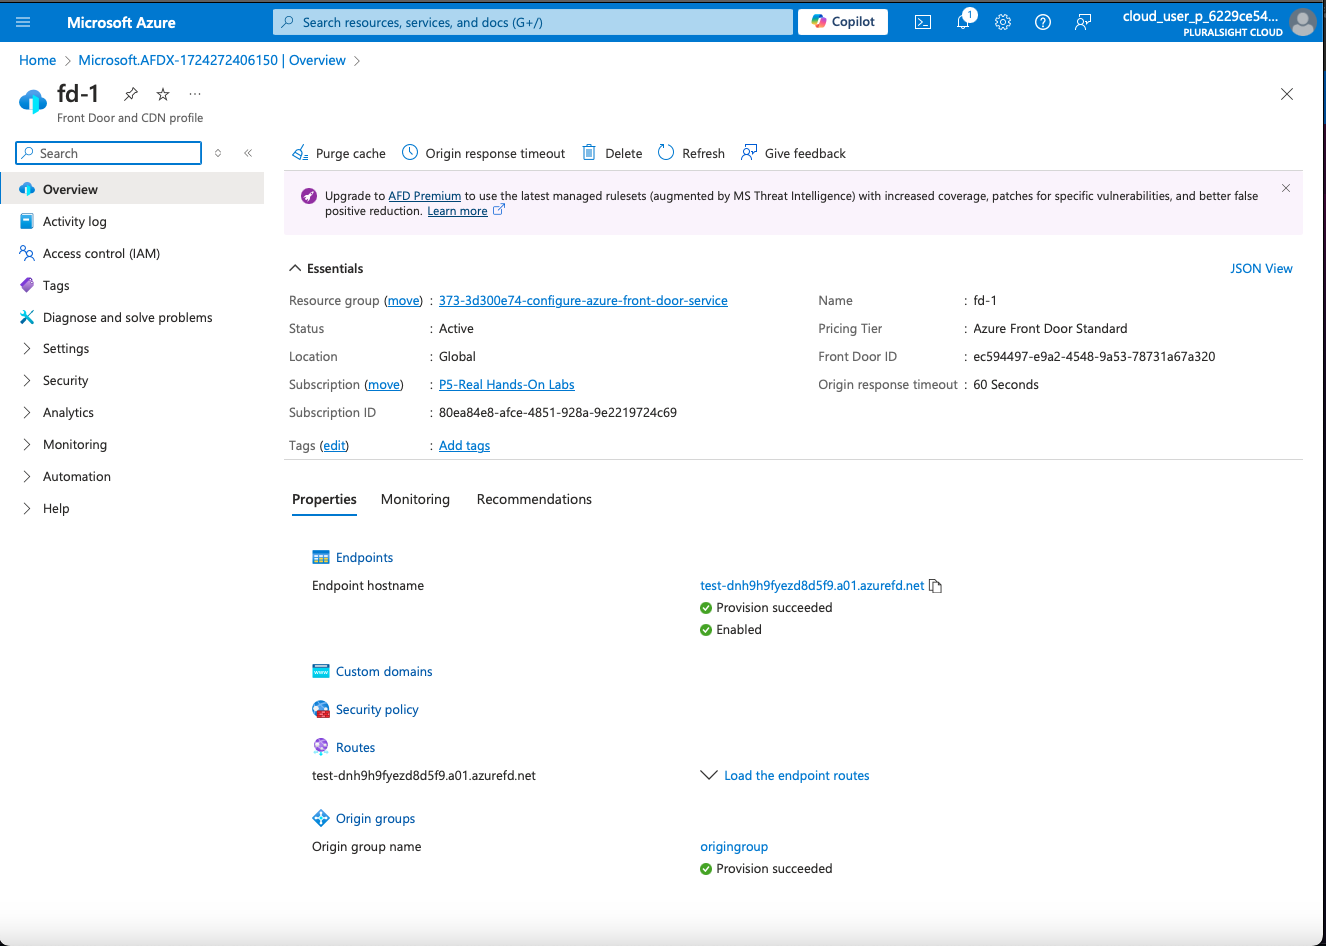
Task: Click the Front Door resource icon beside the fd-1 title
Action: click(x=33, y=101)
